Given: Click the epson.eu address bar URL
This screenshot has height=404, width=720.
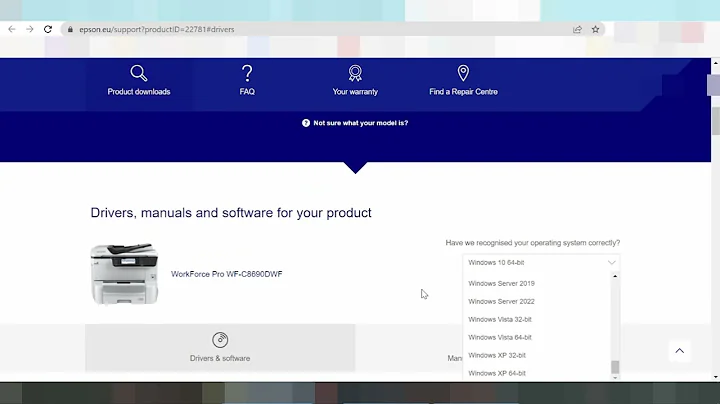Looking at the screenshot, I should (x=157, y=29).
